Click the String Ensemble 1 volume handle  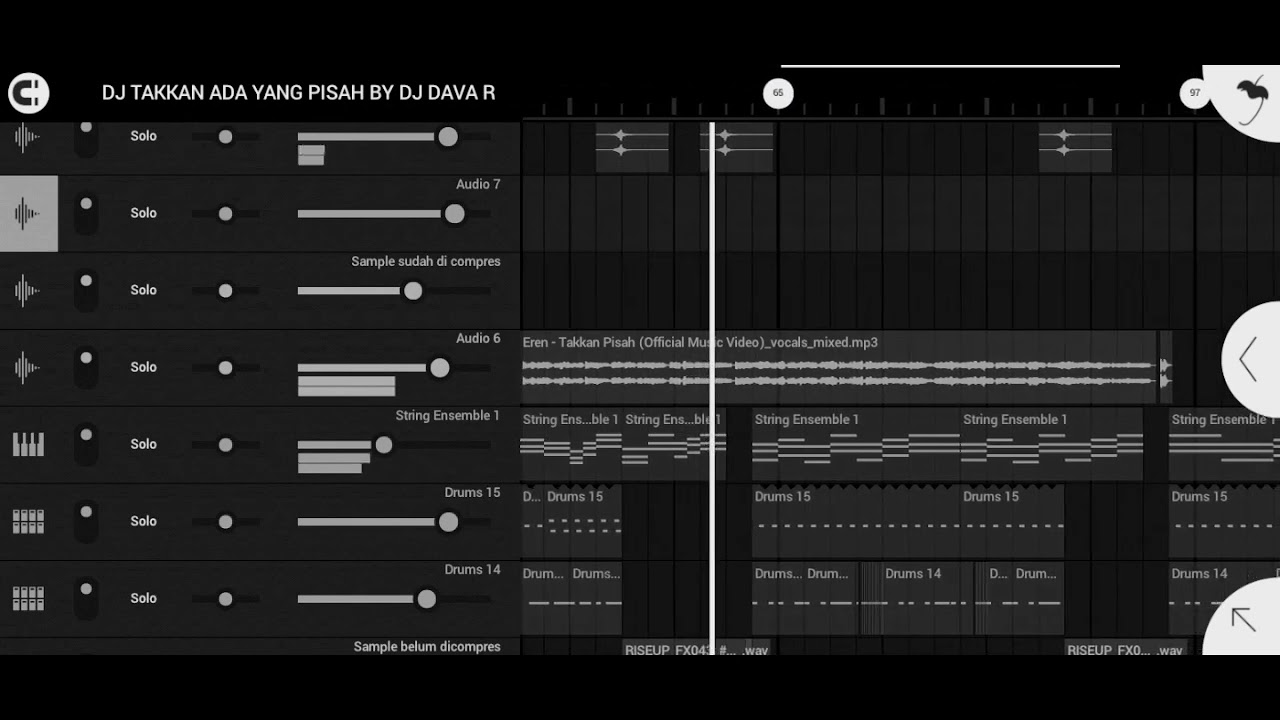point(384,444)
